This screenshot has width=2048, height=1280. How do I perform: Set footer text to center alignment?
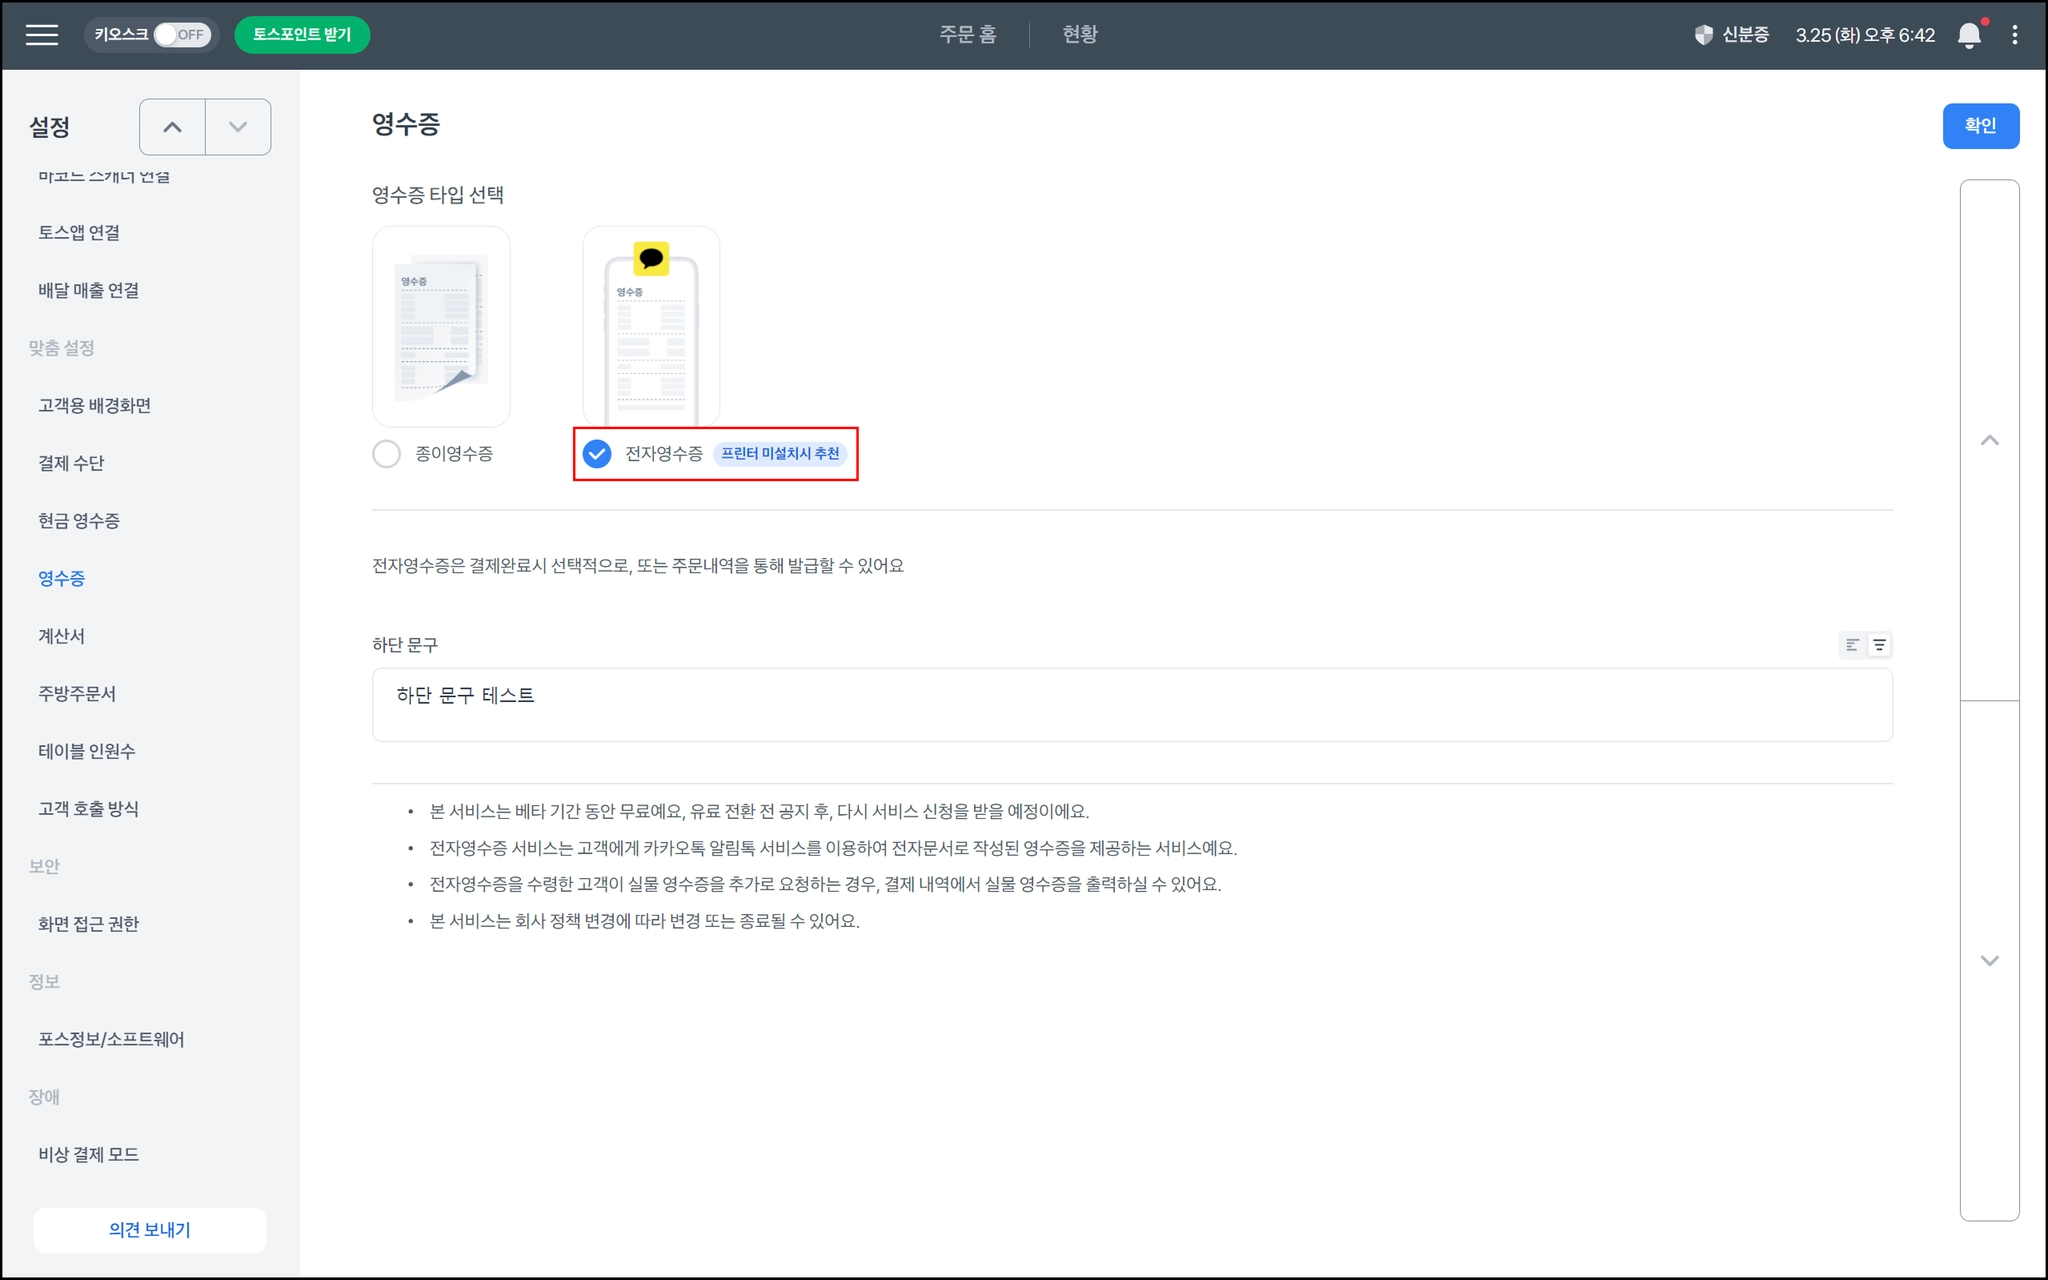pyautogui.click(x=1879, y=645)
